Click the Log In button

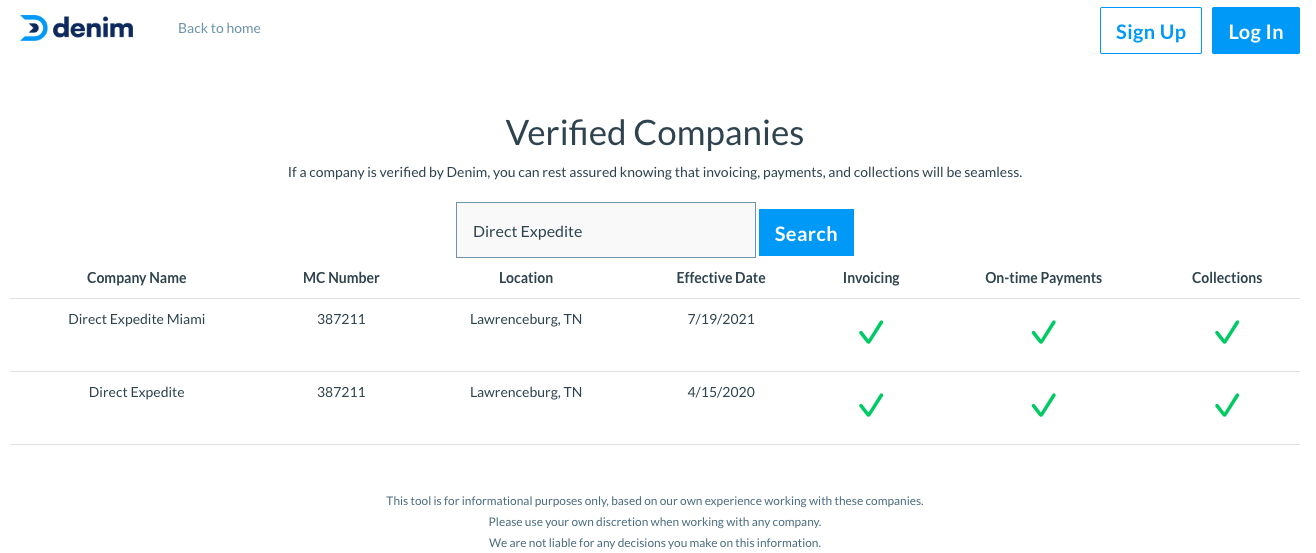tap(1256, 31)
